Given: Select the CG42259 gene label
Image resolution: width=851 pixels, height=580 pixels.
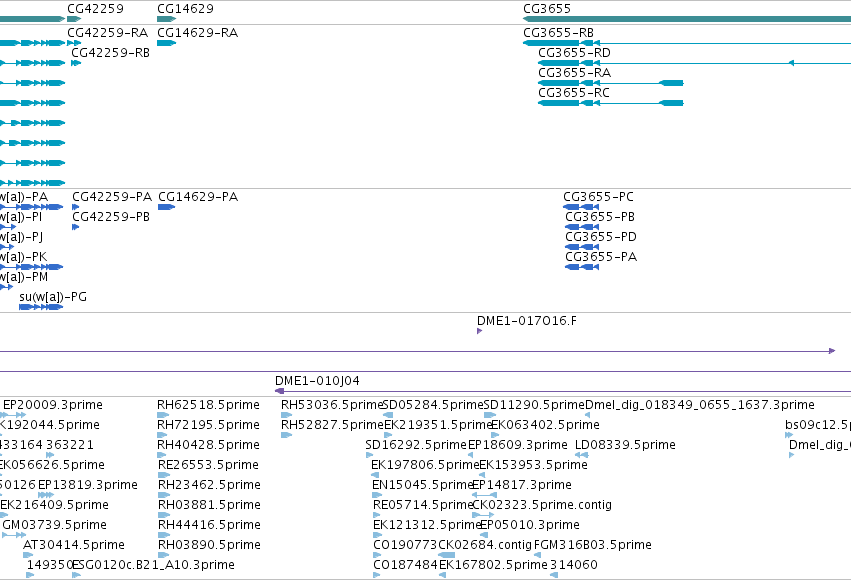Looking at the screenshot, I should (95, 9).
